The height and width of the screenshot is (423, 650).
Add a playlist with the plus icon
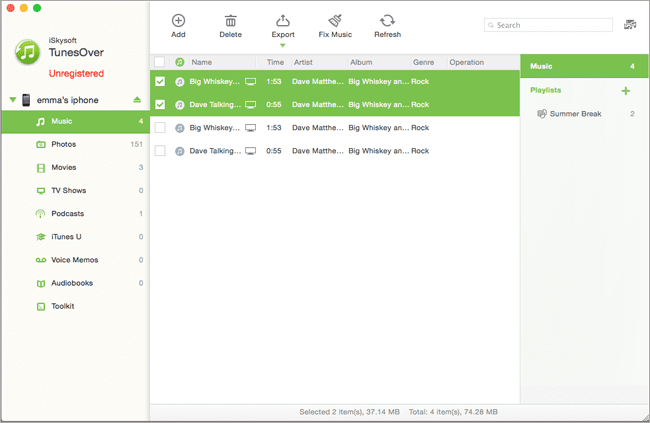626,91
